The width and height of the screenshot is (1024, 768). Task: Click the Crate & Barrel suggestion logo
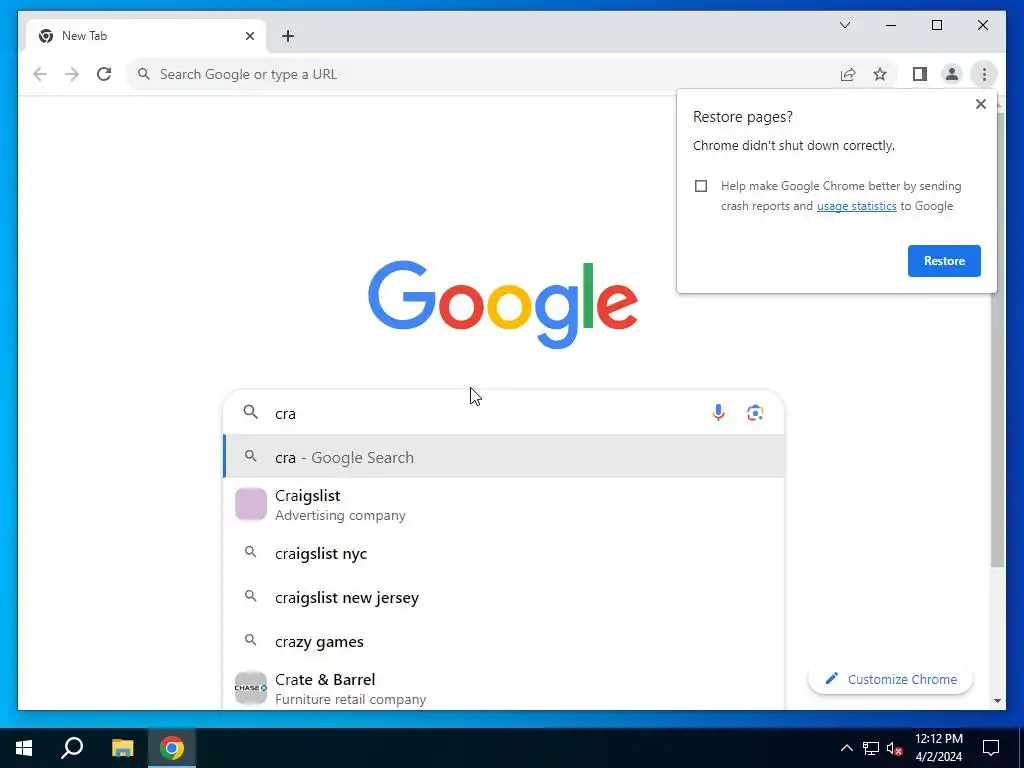tap(251, 688)
